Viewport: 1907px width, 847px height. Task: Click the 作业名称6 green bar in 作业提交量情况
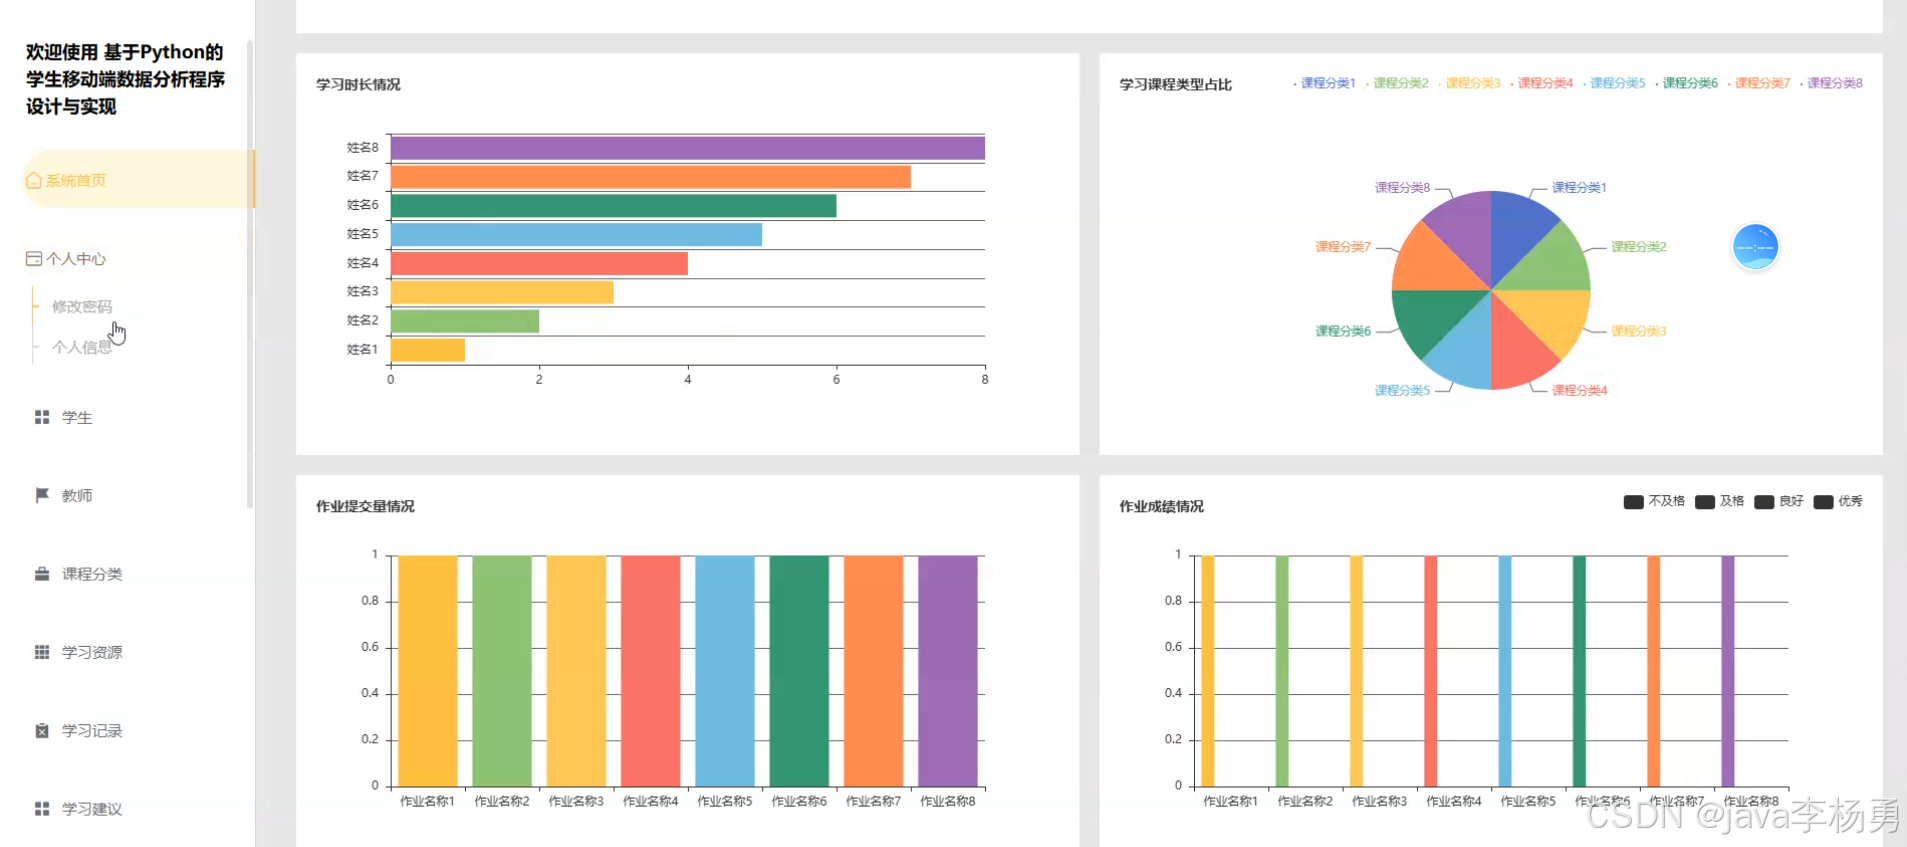[x=799, y=671]
